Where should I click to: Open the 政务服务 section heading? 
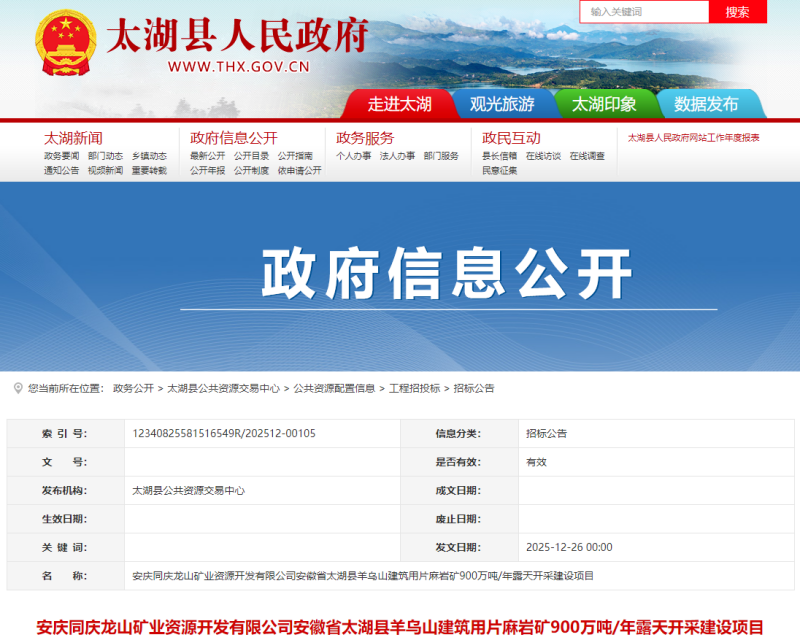[365, 138]
